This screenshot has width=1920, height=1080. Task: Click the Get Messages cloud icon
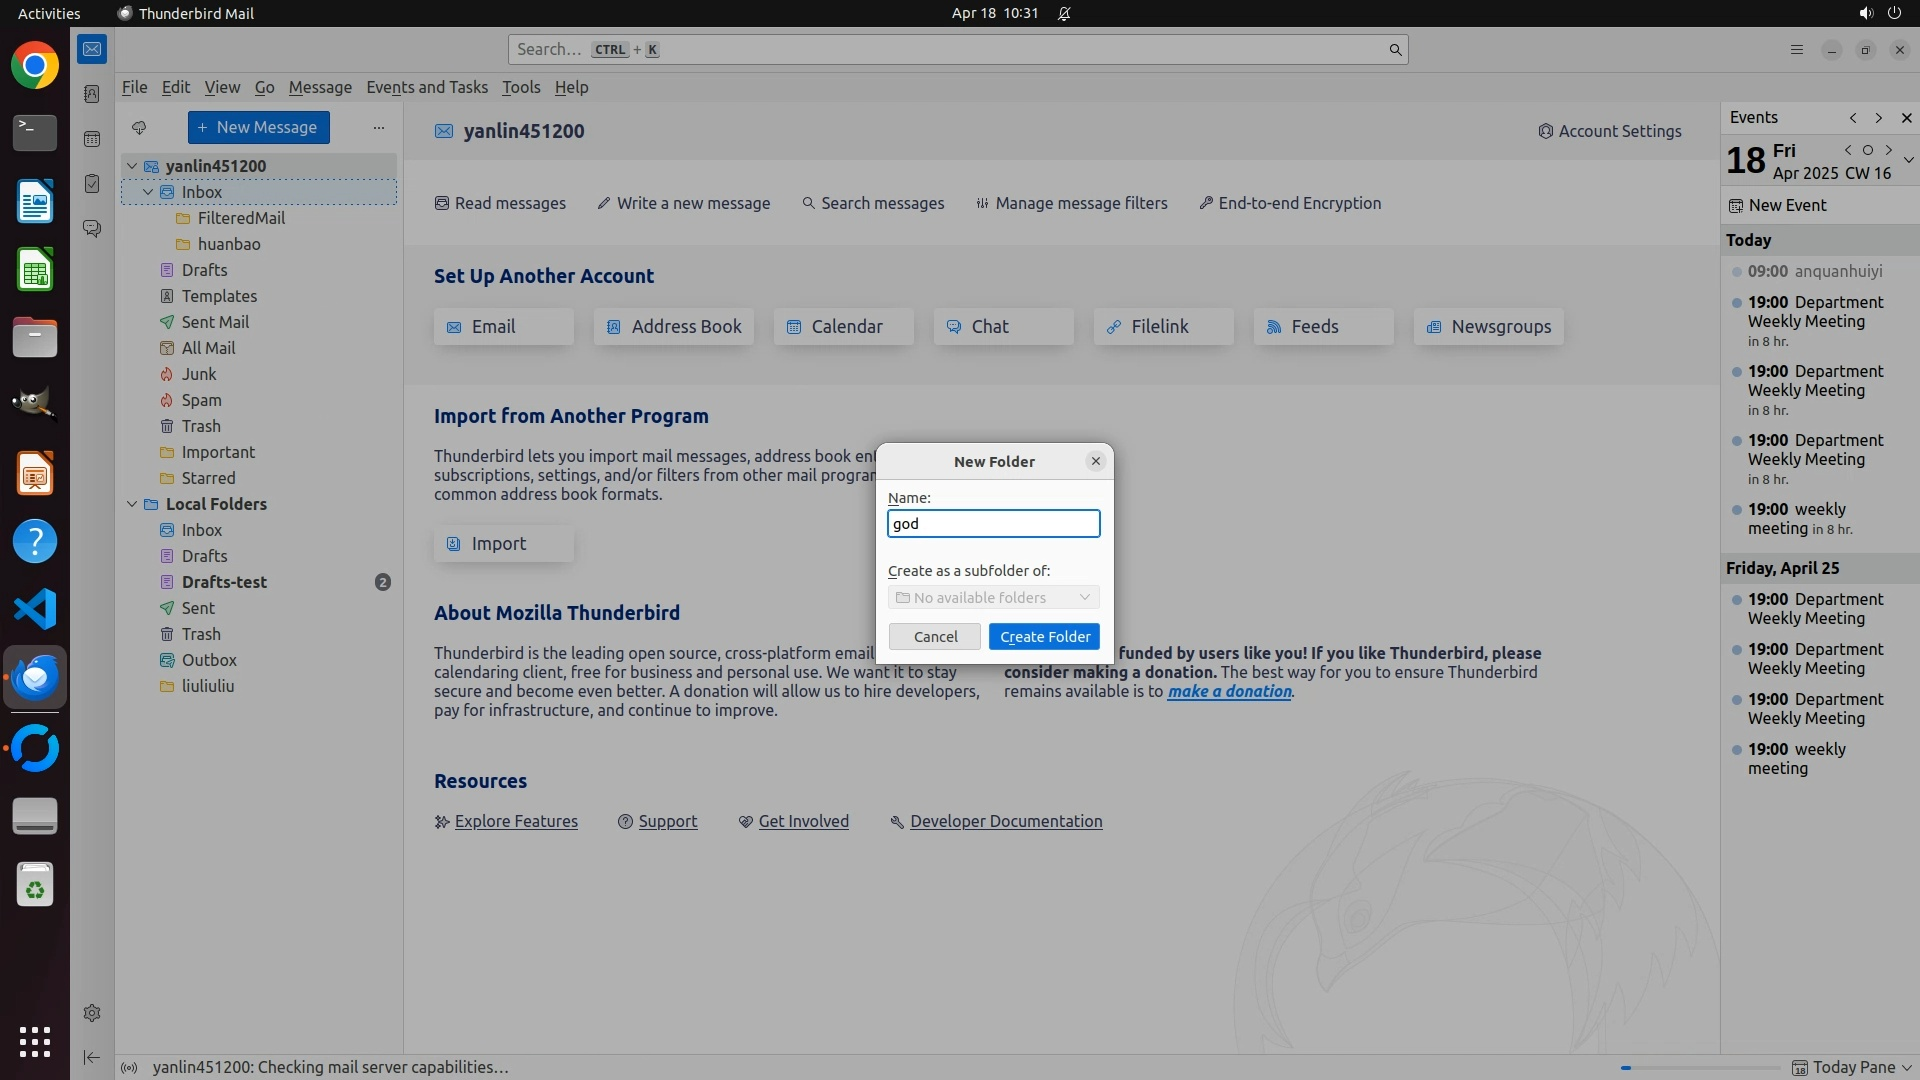(139, 127)
